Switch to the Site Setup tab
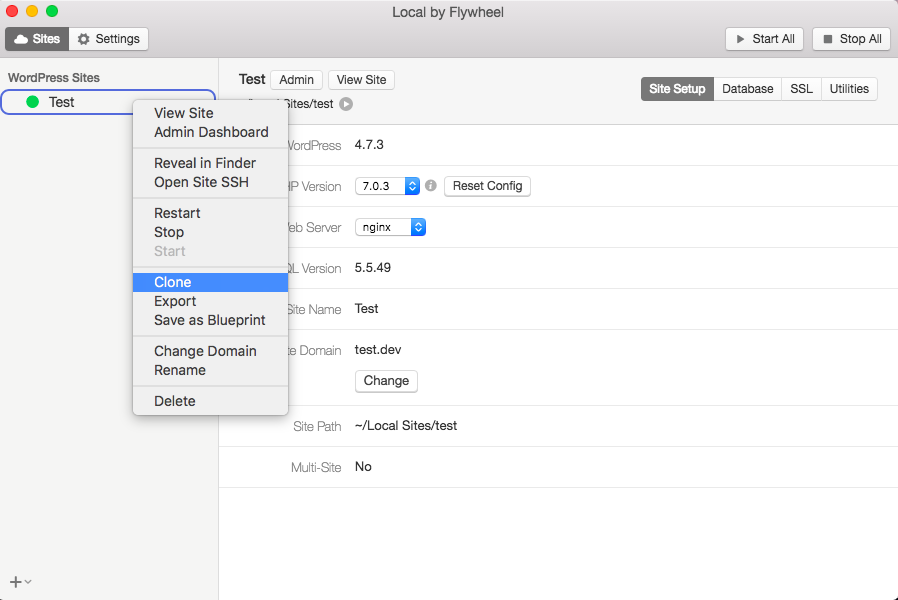The height and width of the screenshot is (600, 898). 677,89
